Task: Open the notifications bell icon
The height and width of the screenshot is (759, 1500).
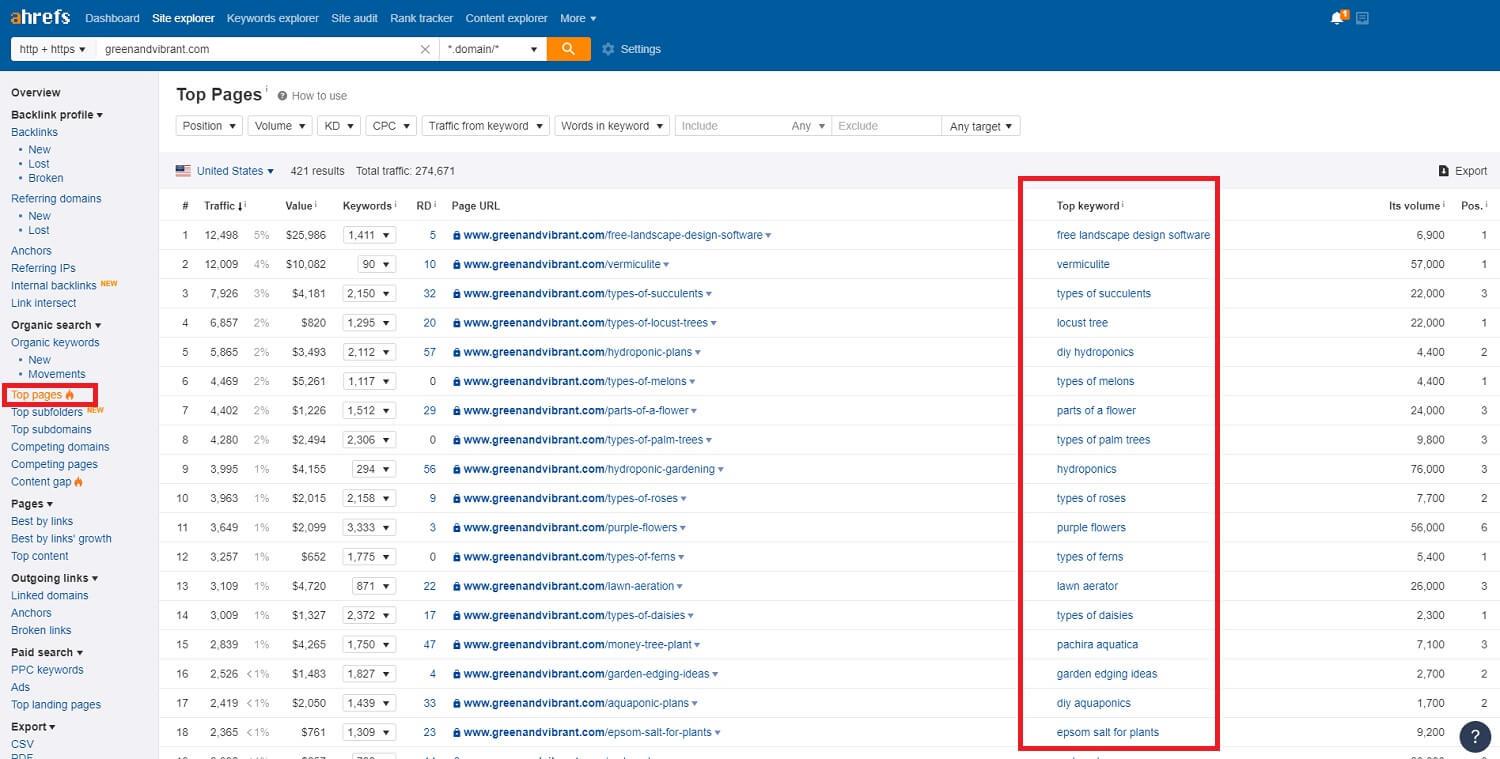Action: coord(1337,18)
